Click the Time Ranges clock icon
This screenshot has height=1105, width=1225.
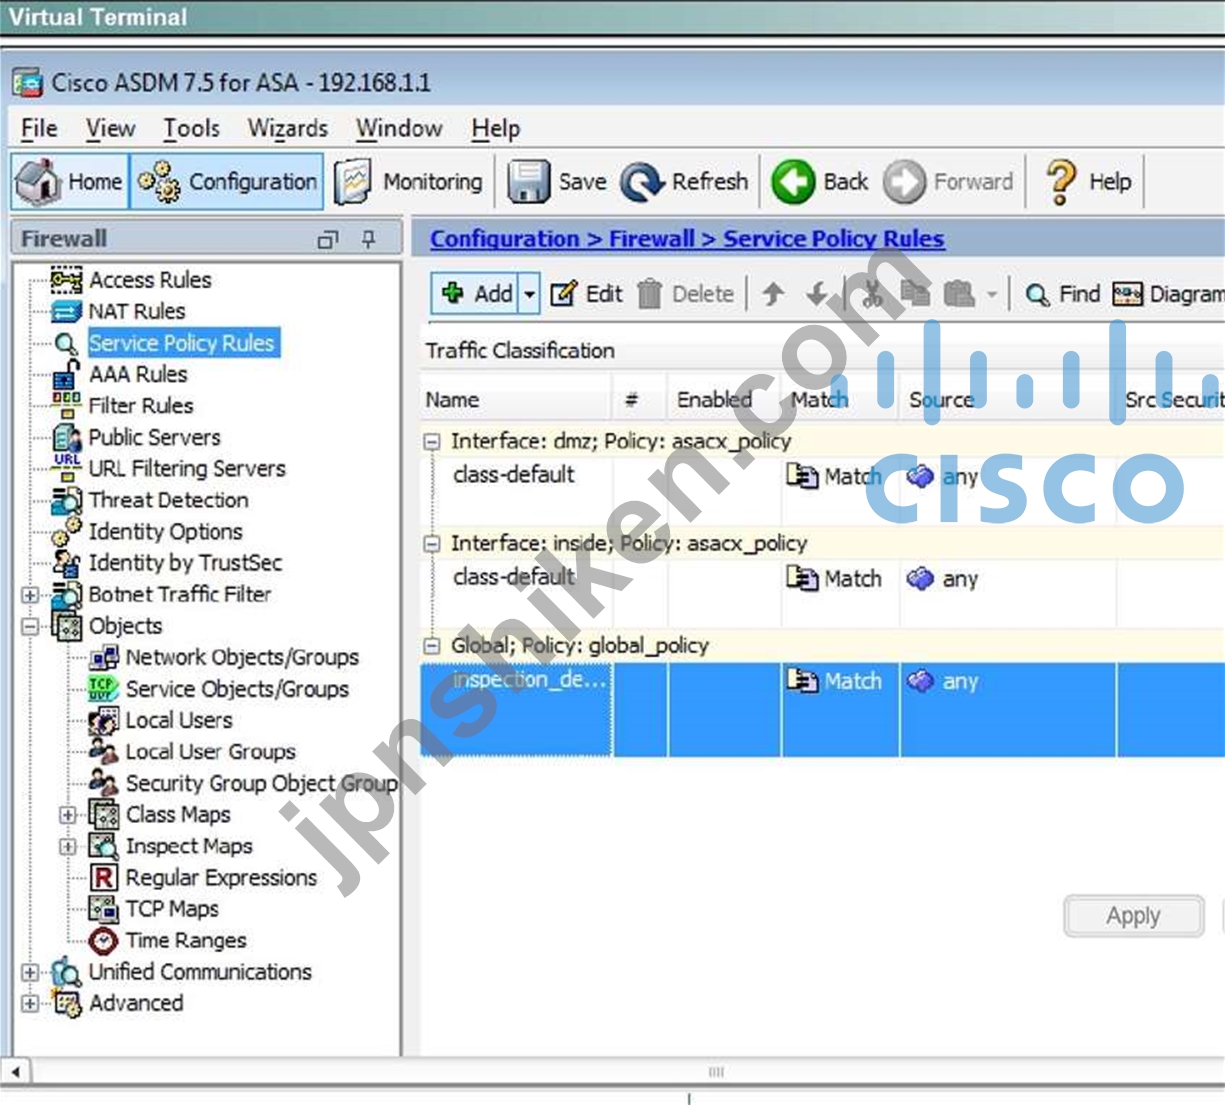click(x=103, y=941)
